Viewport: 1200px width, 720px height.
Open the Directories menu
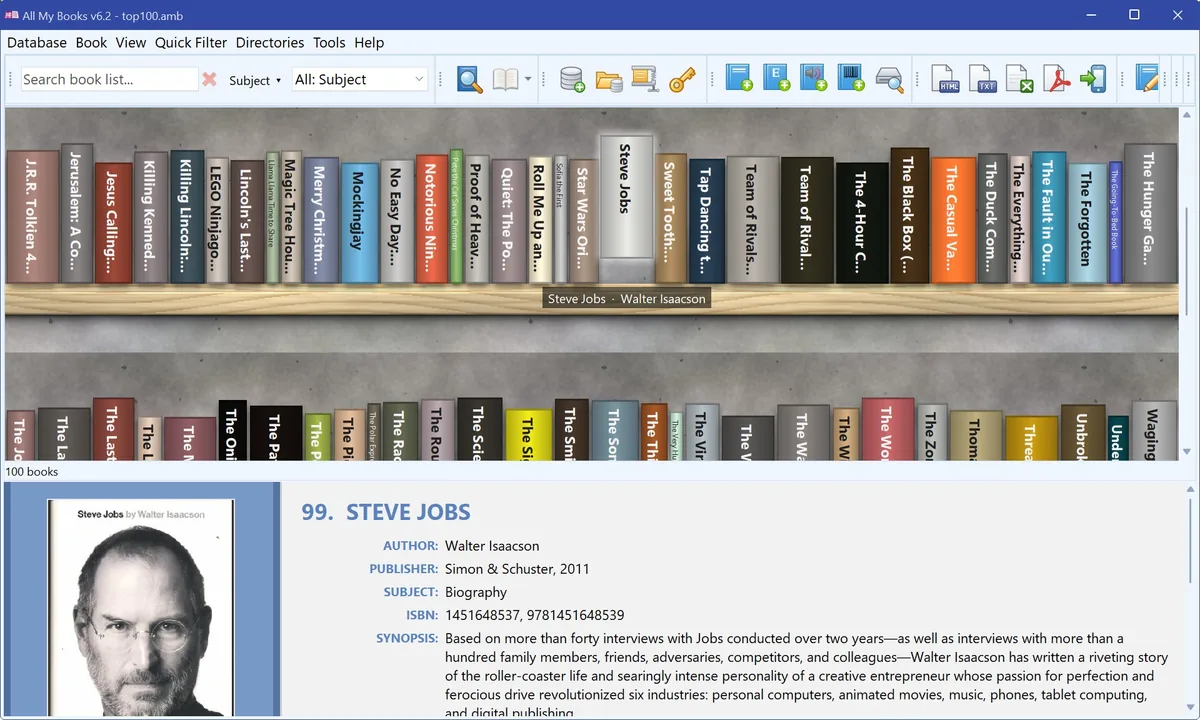270,42
